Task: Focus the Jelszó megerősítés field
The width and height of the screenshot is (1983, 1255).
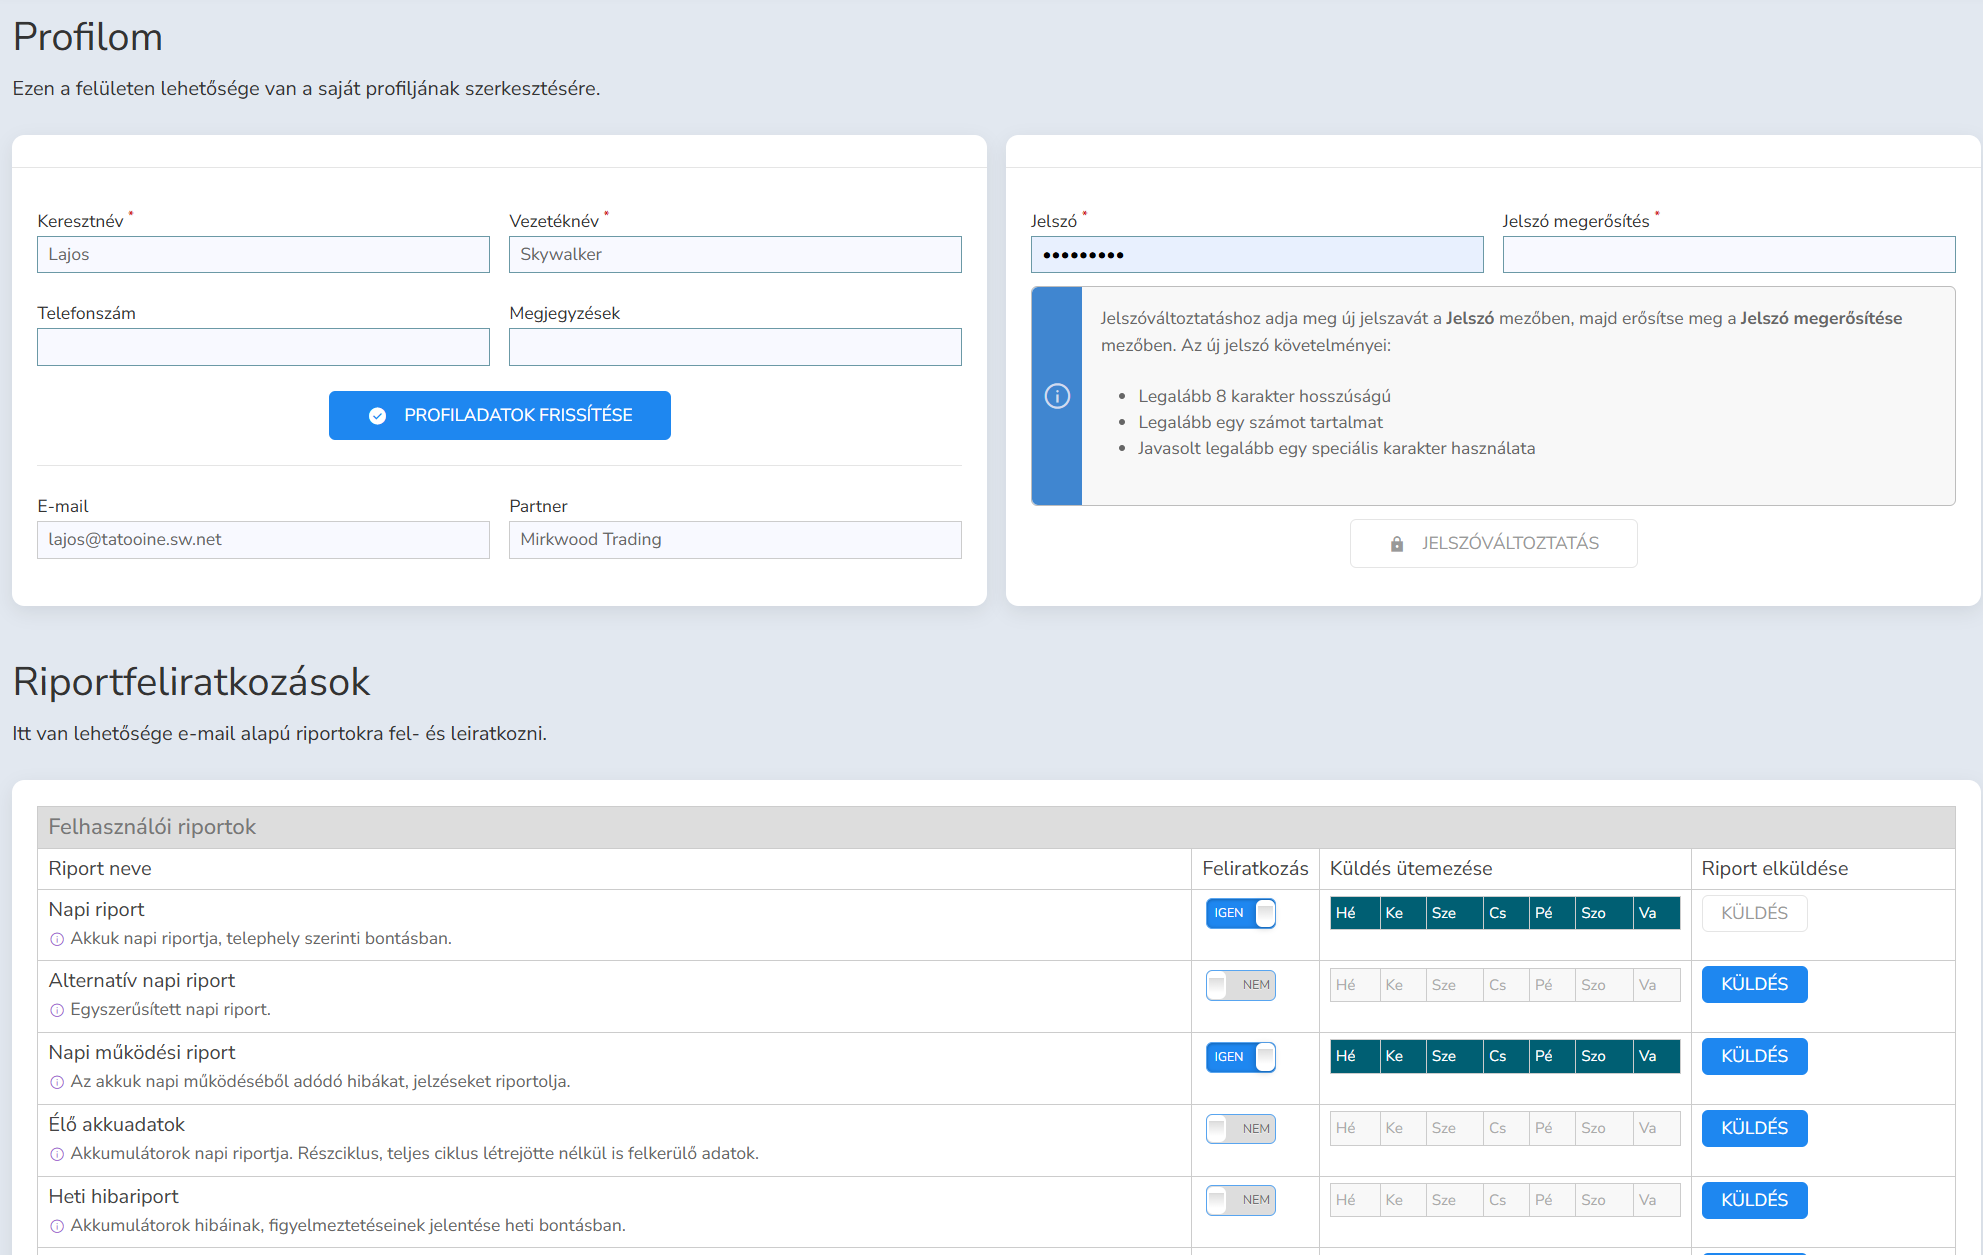Action: click(x=1728, y=255)
